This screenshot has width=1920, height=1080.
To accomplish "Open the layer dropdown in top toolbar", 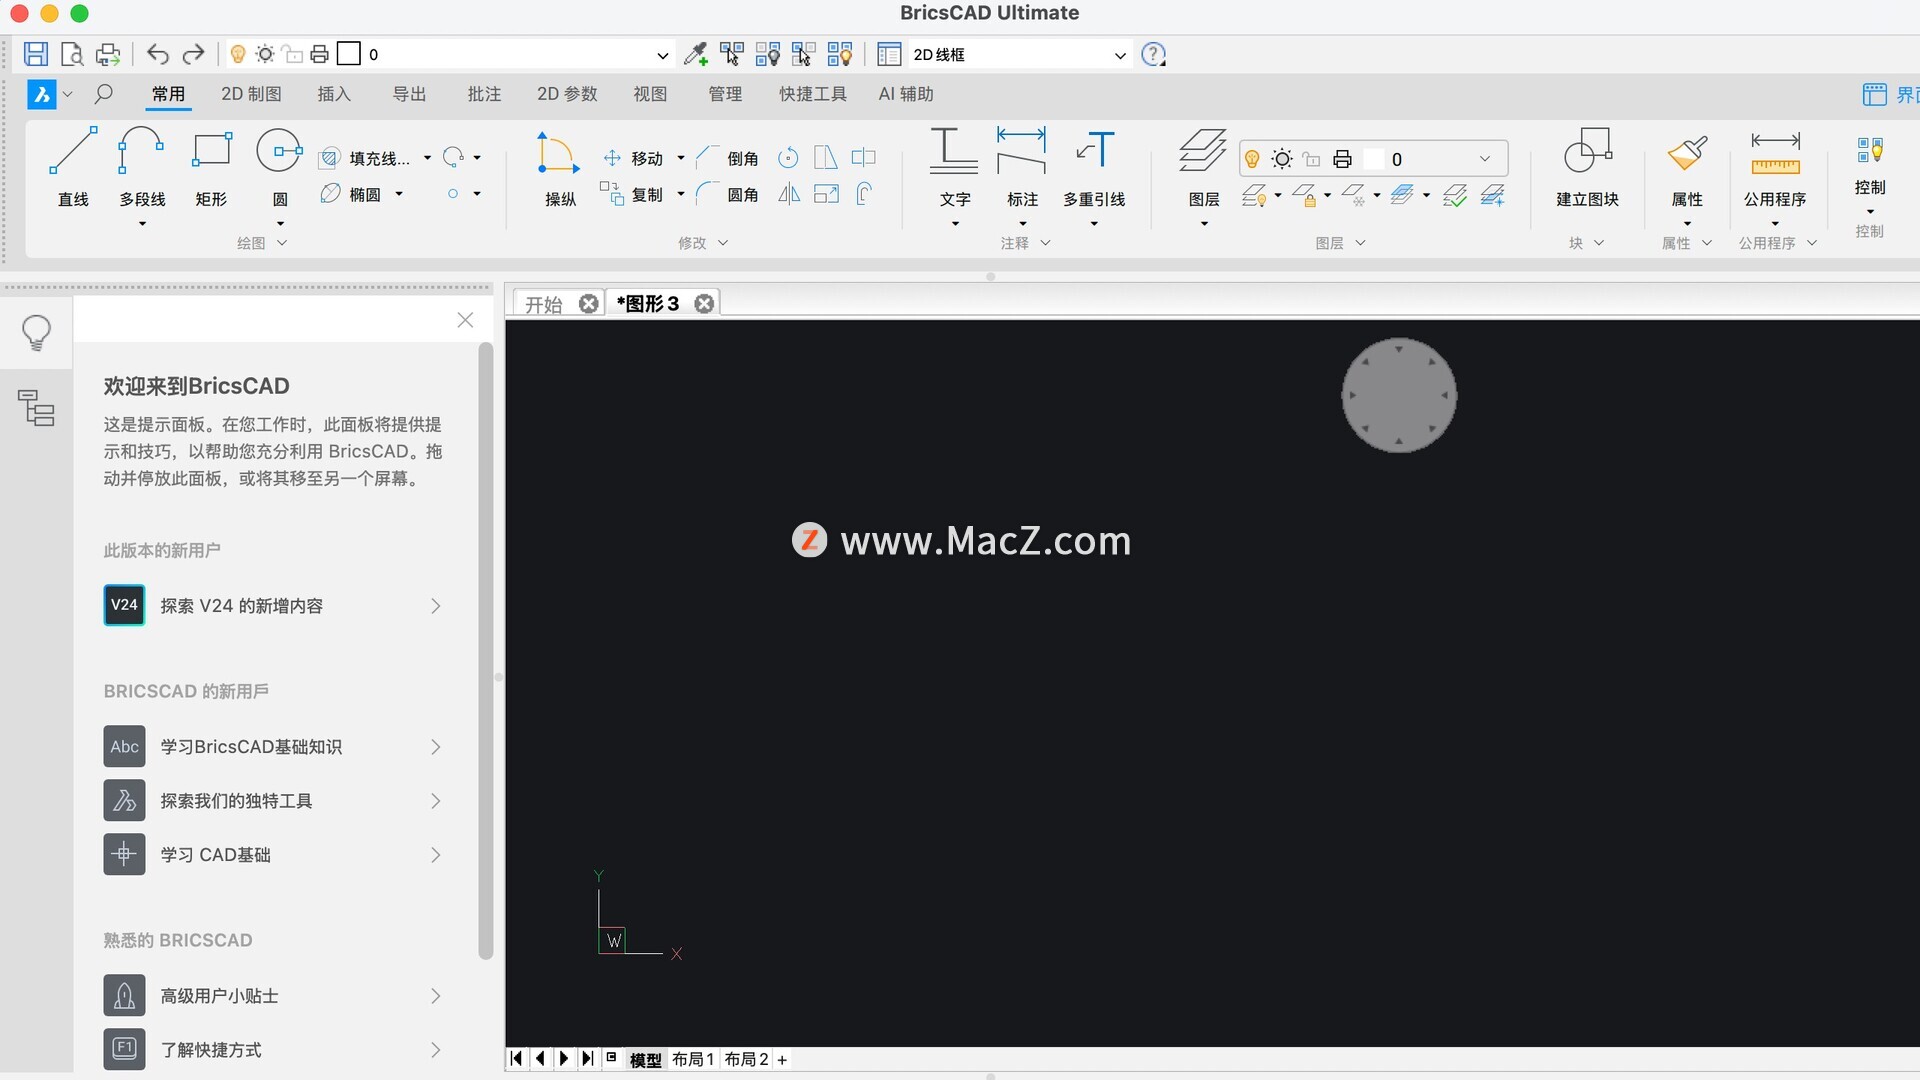I will [662, 55].
